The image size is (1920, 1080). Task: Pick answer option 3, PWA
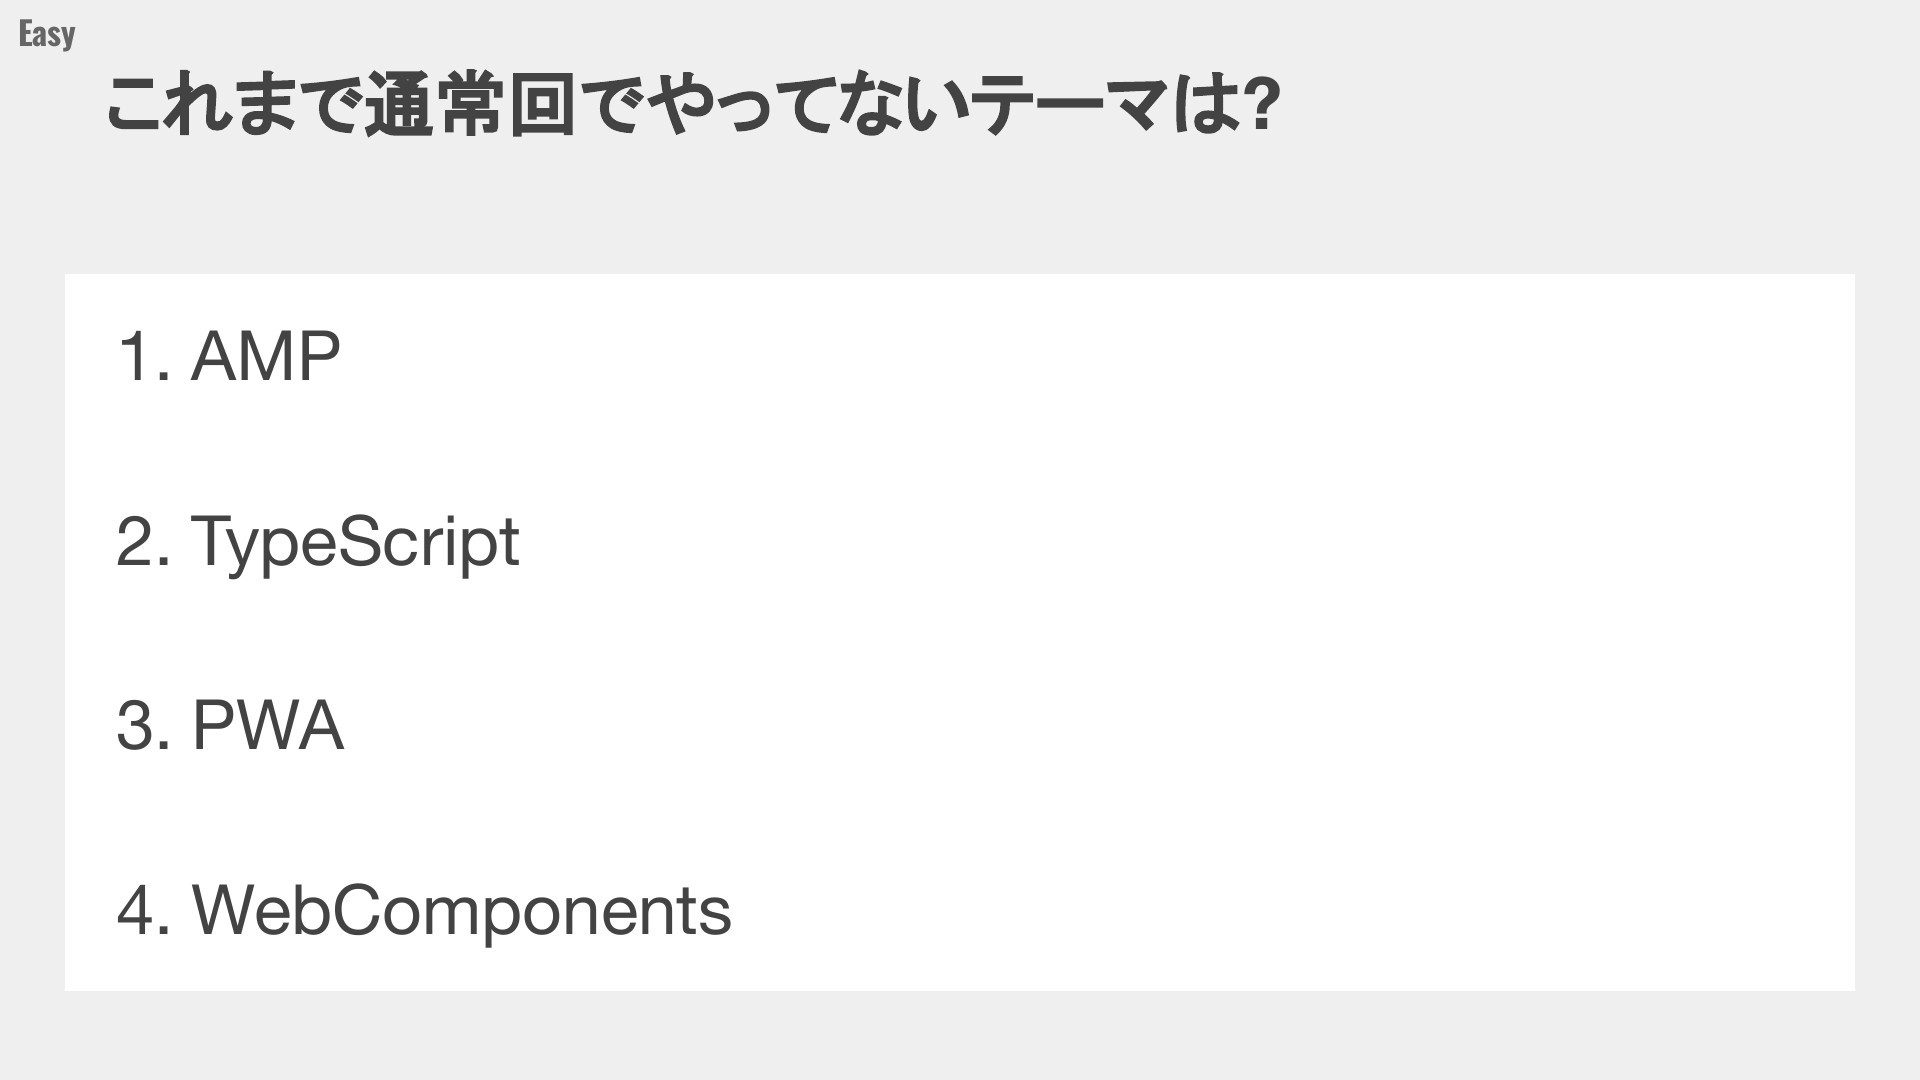(230, 726)
